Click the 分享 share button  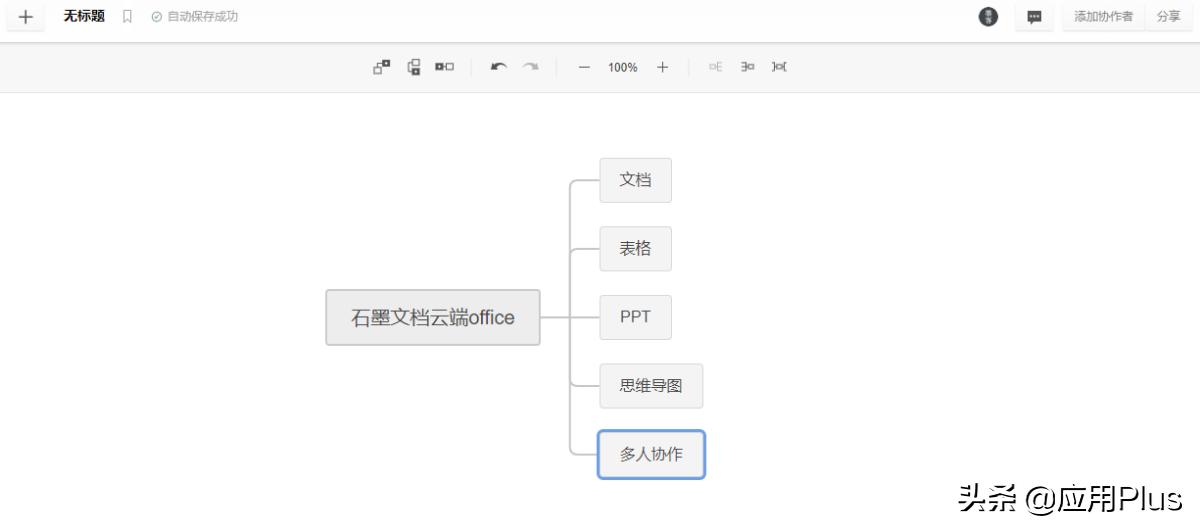click(x=1168, y=17)
